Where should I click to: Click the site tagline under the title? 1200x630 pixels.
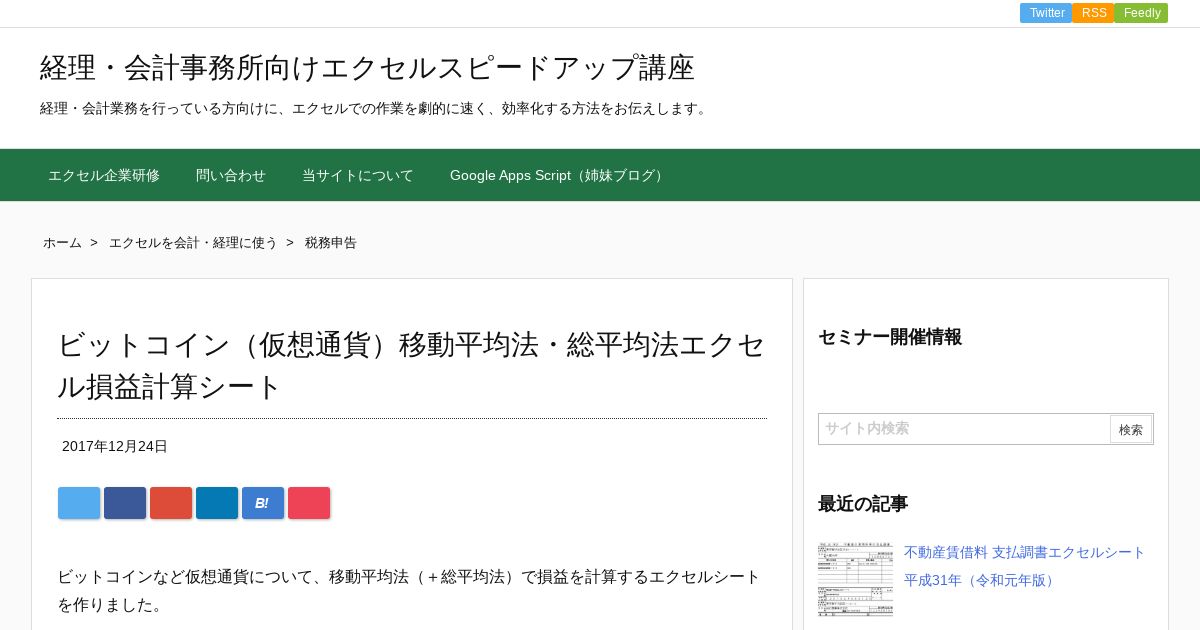pyautogui.click(x=376, y=108)
